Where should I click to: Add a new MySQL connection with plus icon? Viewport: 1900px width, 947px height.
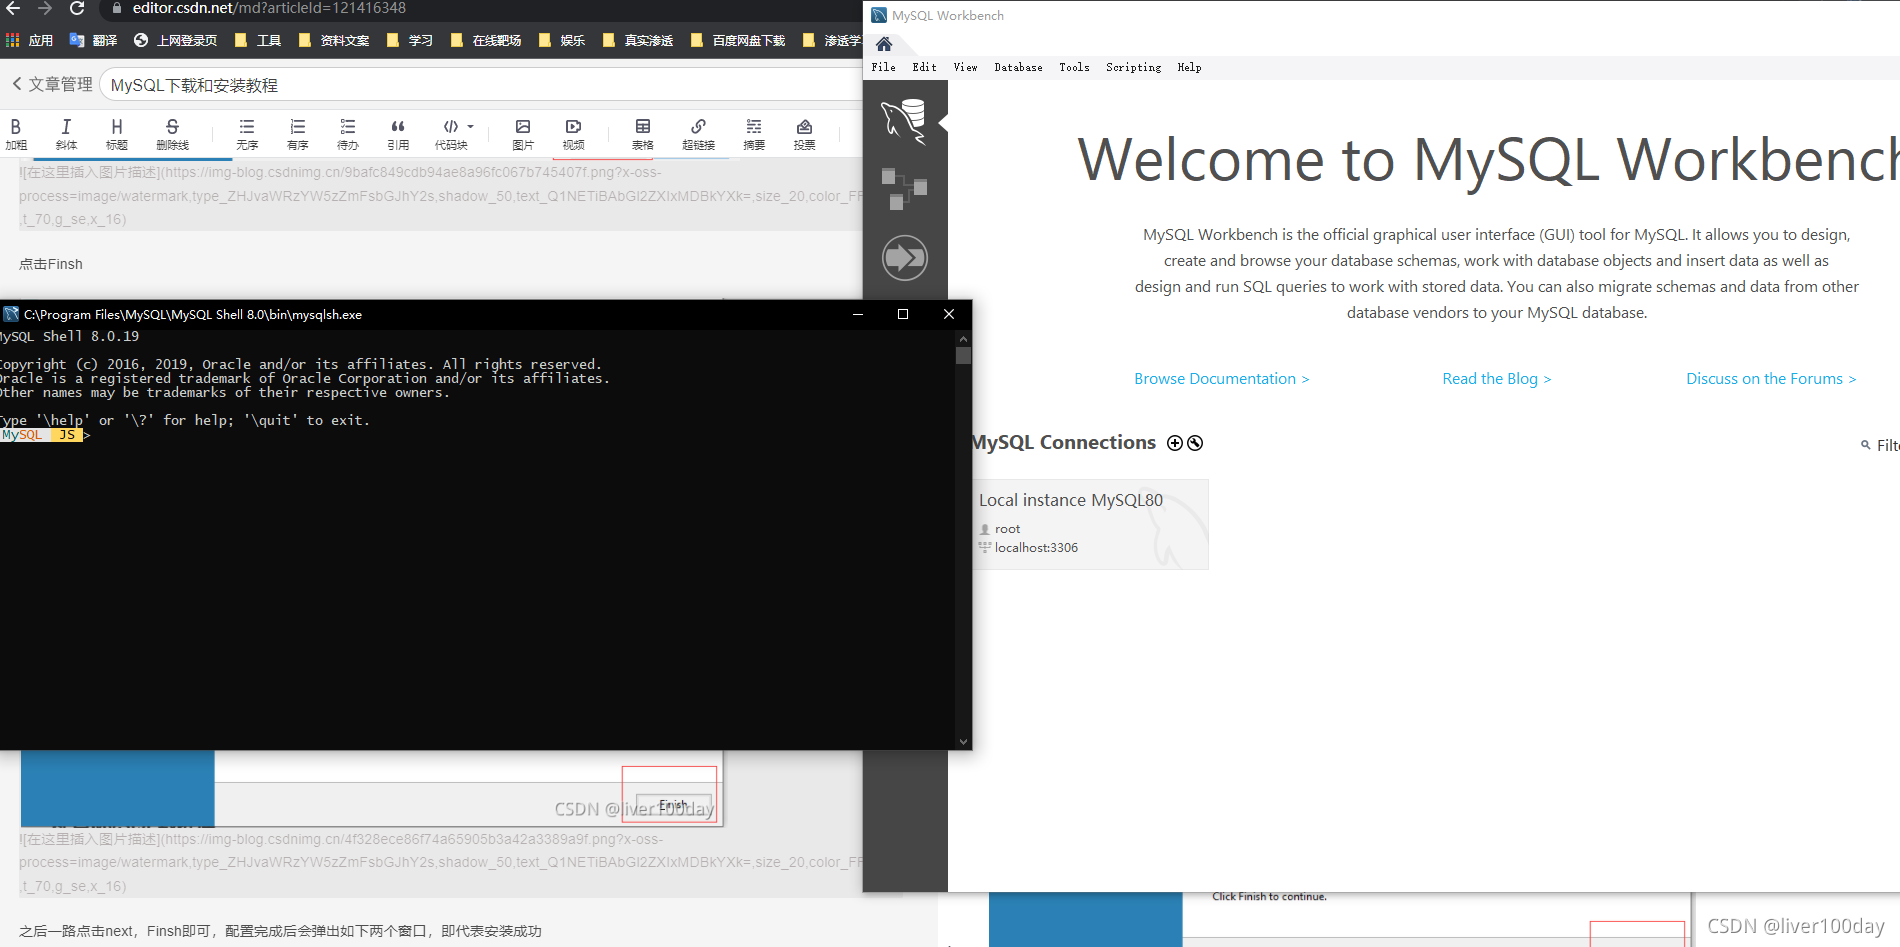coord(1175,443)
